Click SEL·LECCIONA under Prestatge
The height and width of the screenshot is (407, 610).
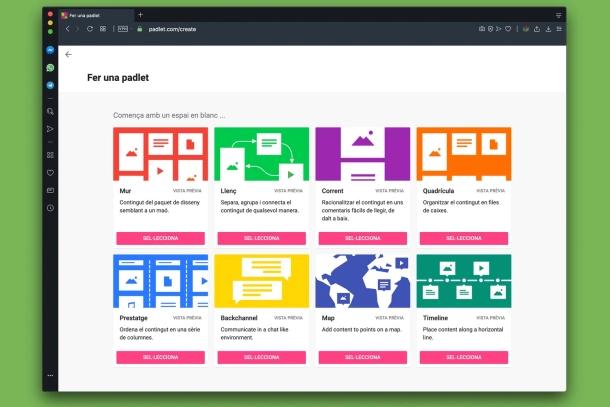[161, 357]
